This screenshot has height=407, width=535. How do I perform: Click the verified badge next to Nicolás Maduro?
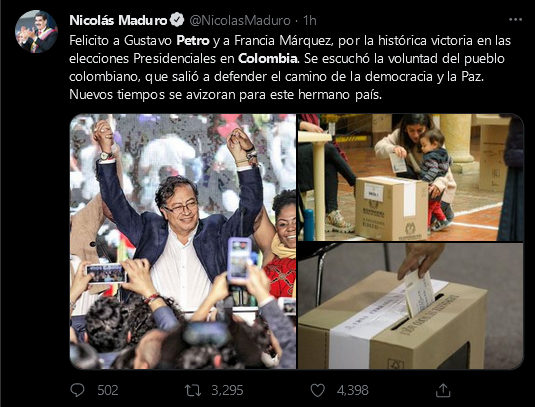[x=177, y=20]
